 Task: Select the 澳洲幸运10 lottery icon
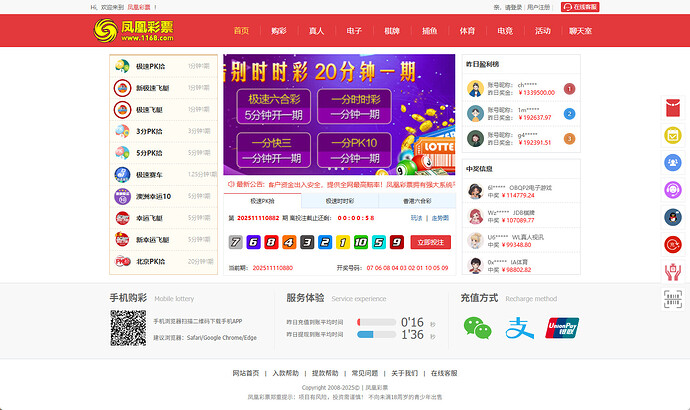tap(122, 196)
